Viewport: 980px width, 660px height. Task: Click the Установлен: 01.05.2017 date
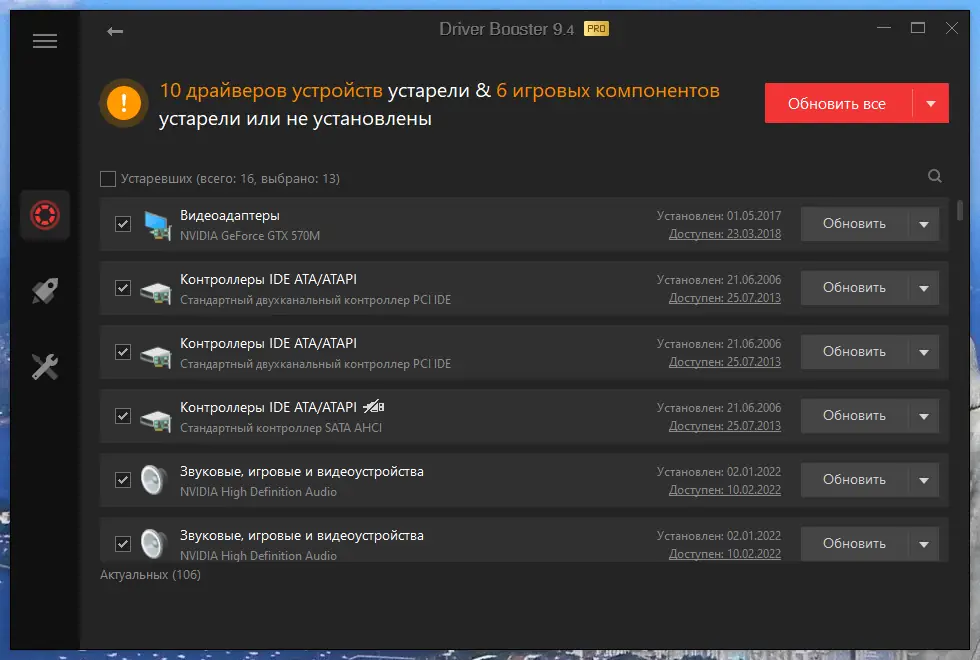coord(719,216)
